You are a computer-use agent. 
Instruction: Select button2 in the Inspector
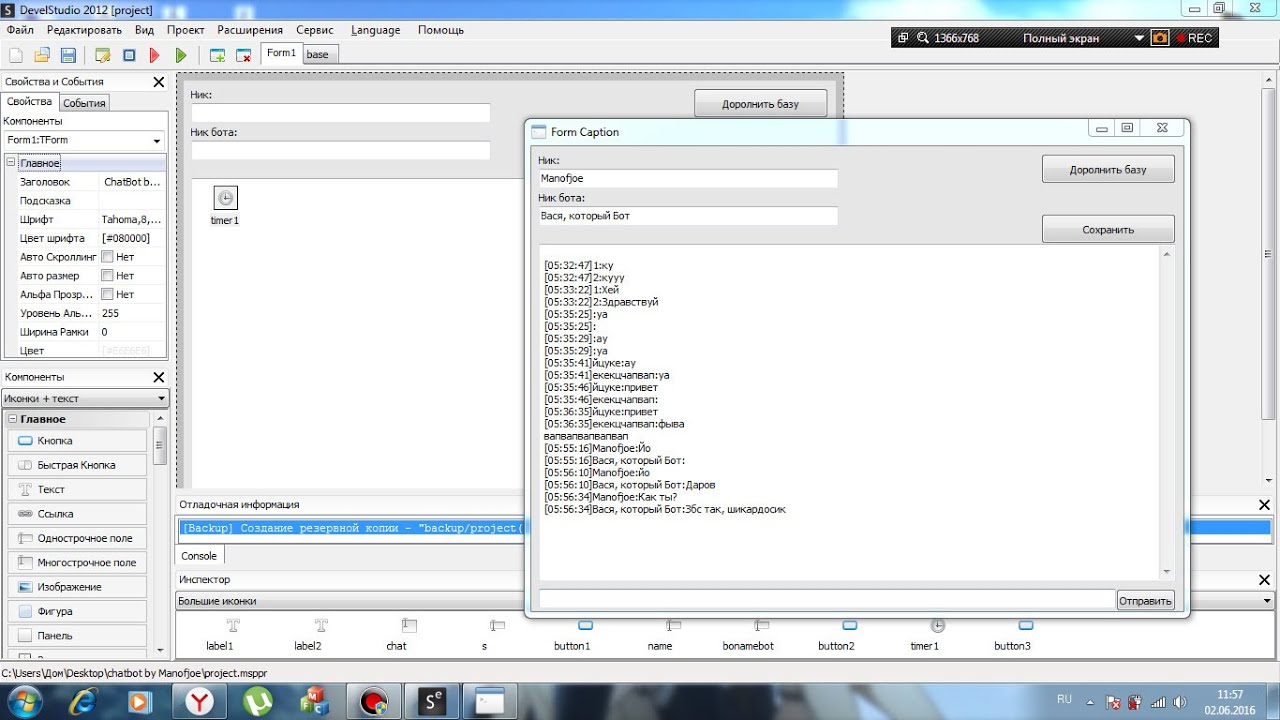pos(836,635)
